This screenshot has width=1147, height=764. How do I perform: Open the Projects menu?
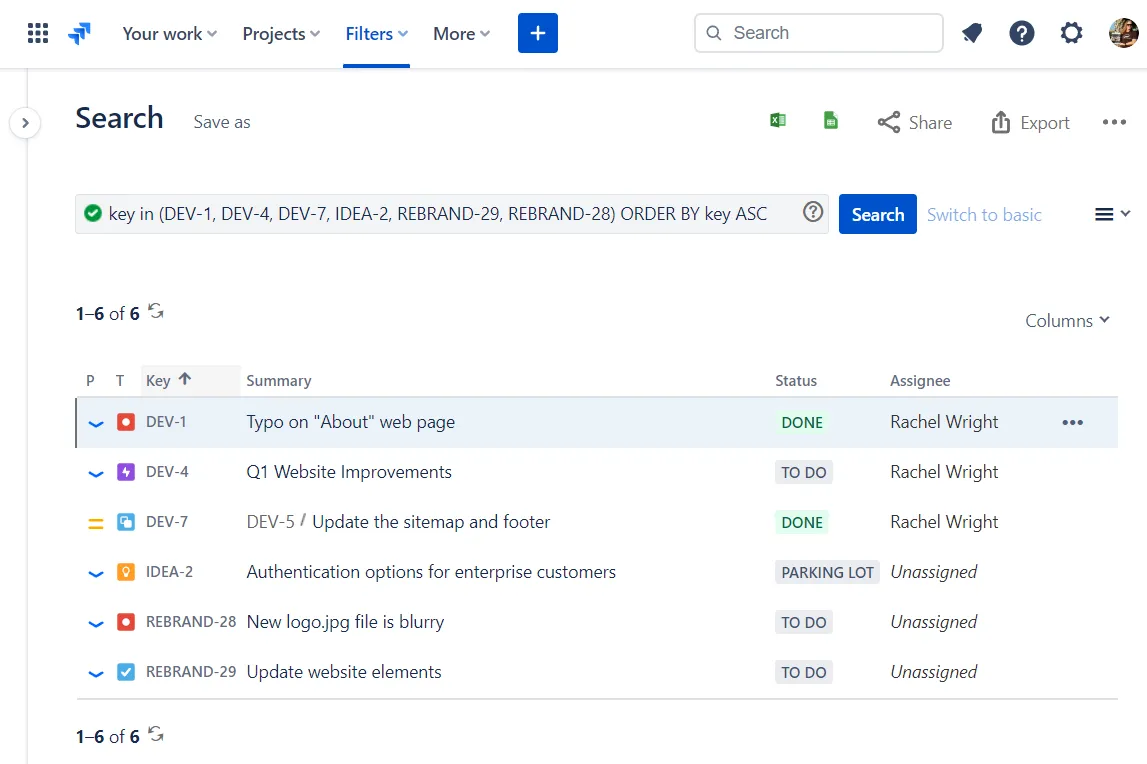pyautogui.click(x=281, y=33)
